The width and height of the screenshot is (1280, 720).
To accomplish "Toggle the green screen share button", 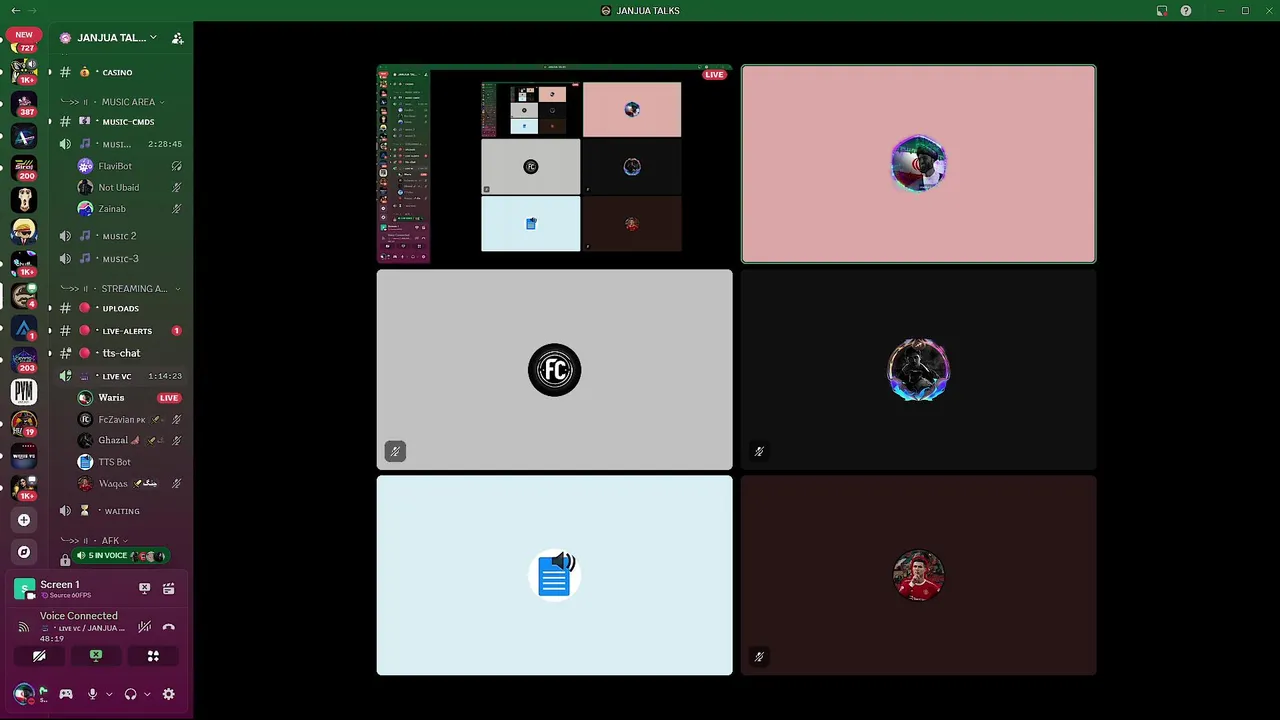I will [x=96, y=656].
